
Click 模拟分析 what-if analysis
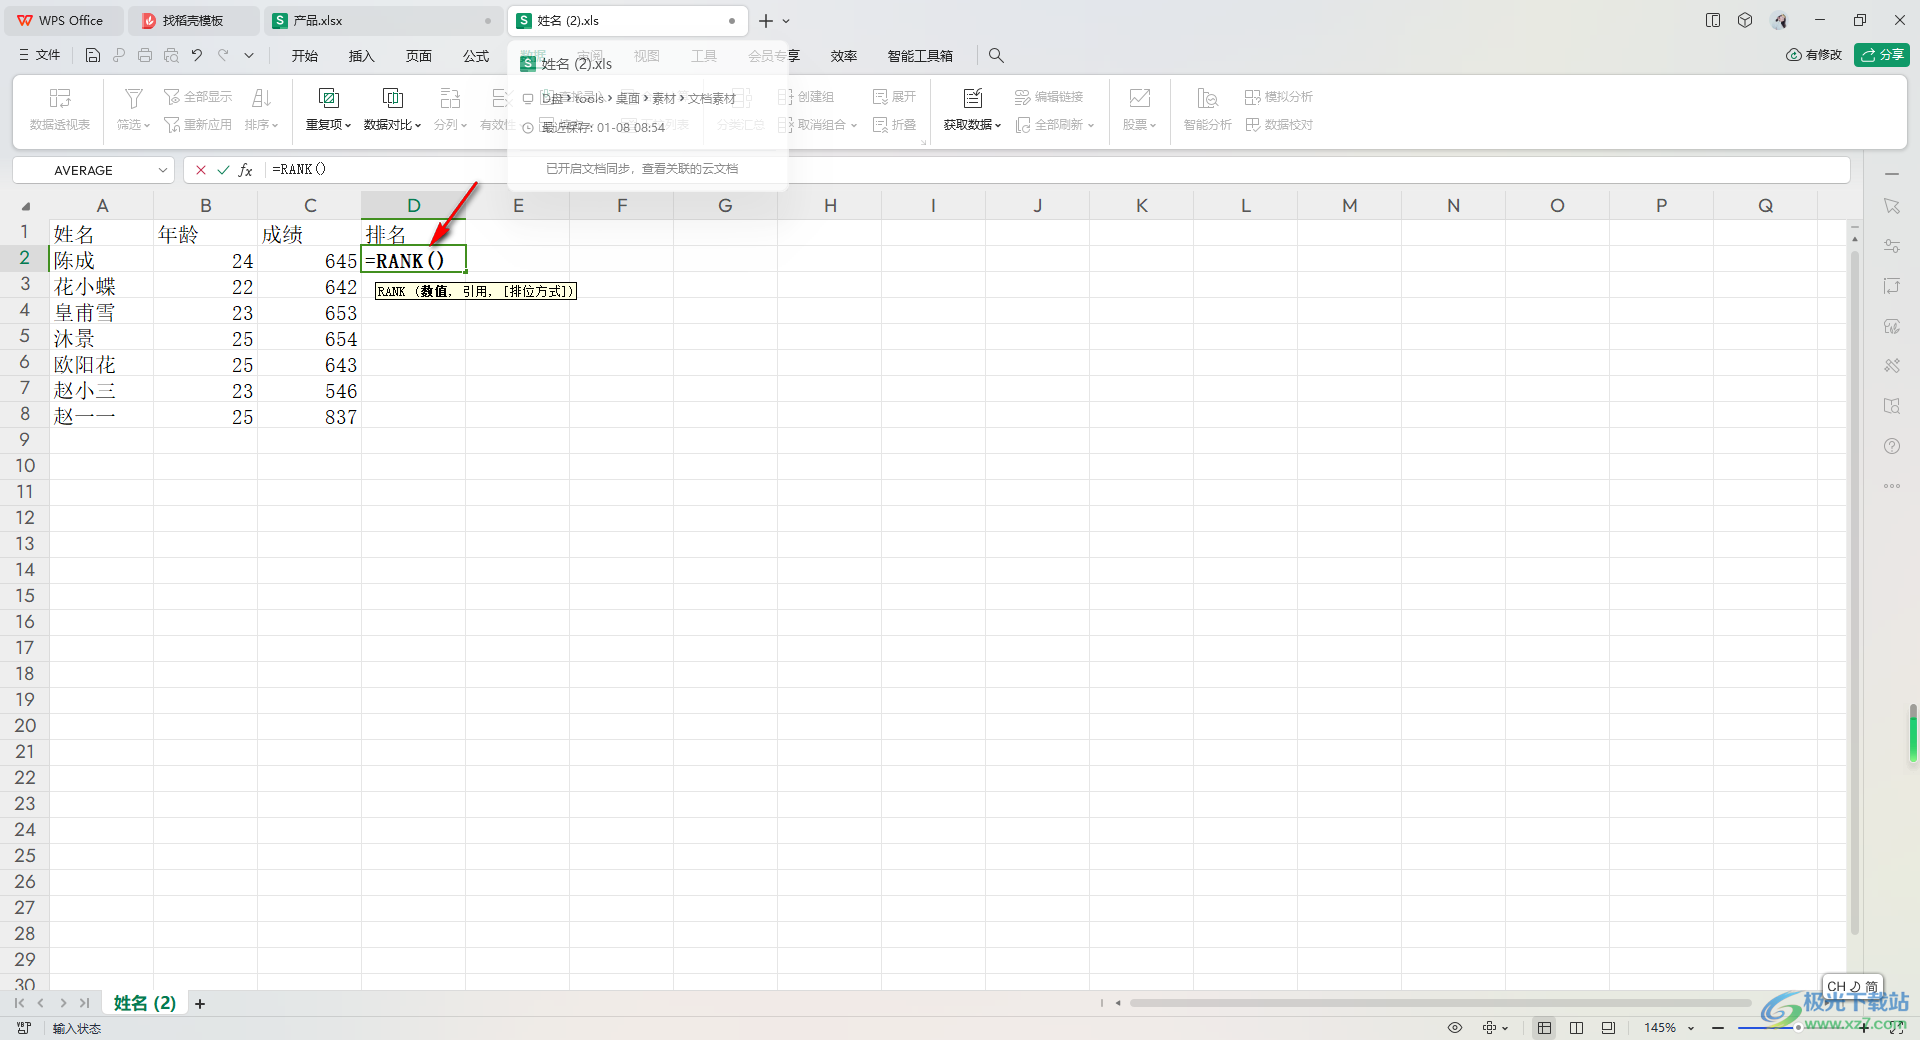click(1279, 97)
